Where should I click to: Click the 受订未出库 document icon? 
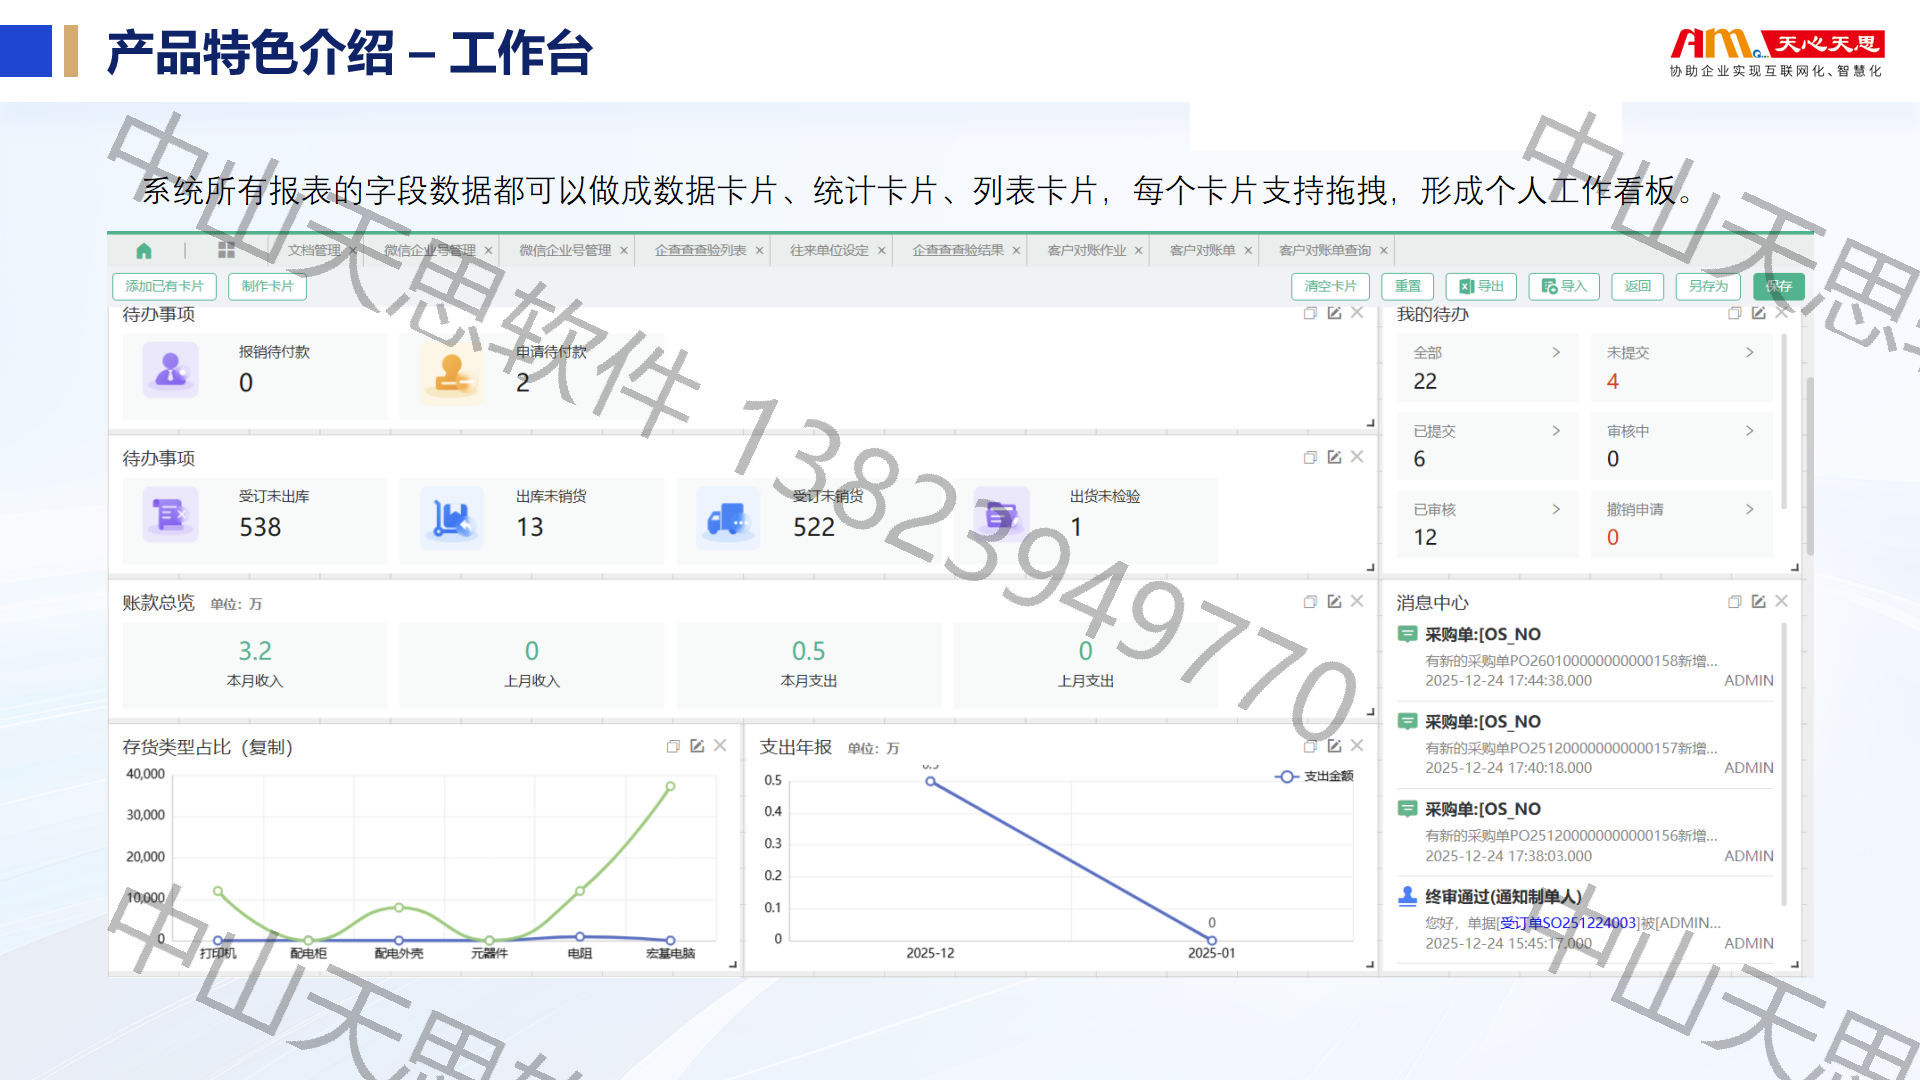click(x=170, y=514)
